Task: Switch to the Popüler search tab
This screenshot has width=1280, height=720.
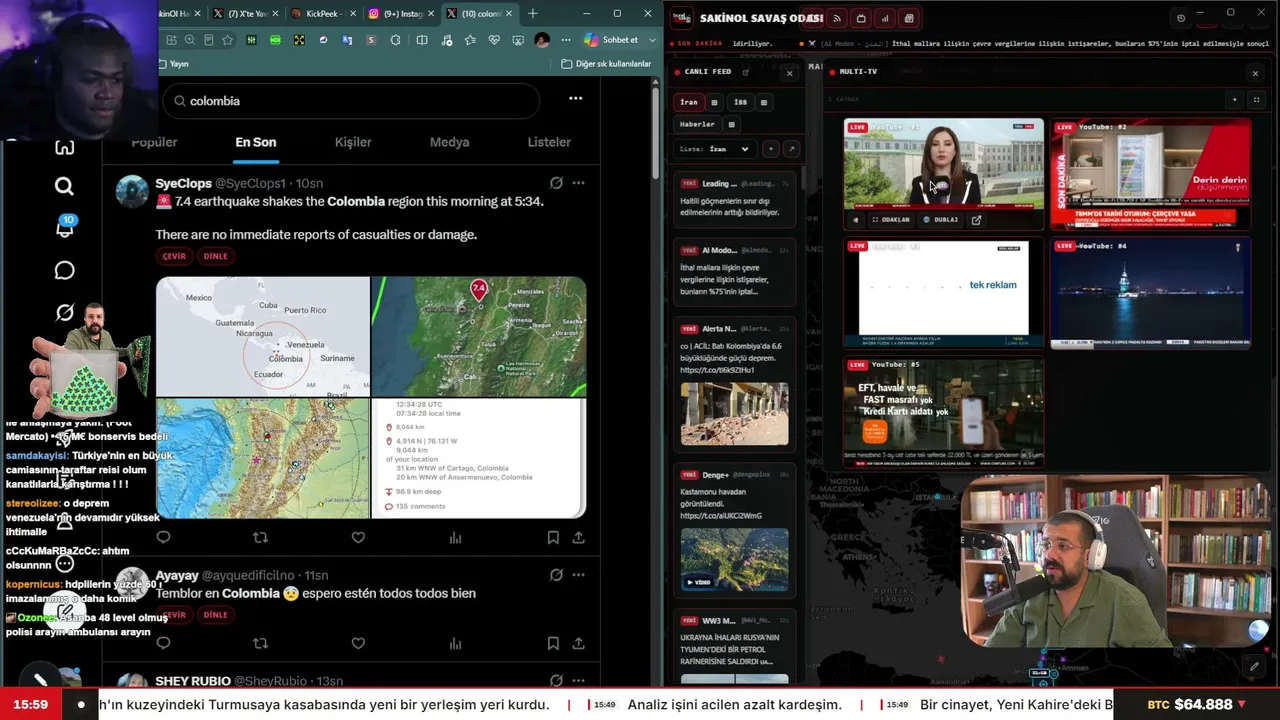Action: point(154,142)
